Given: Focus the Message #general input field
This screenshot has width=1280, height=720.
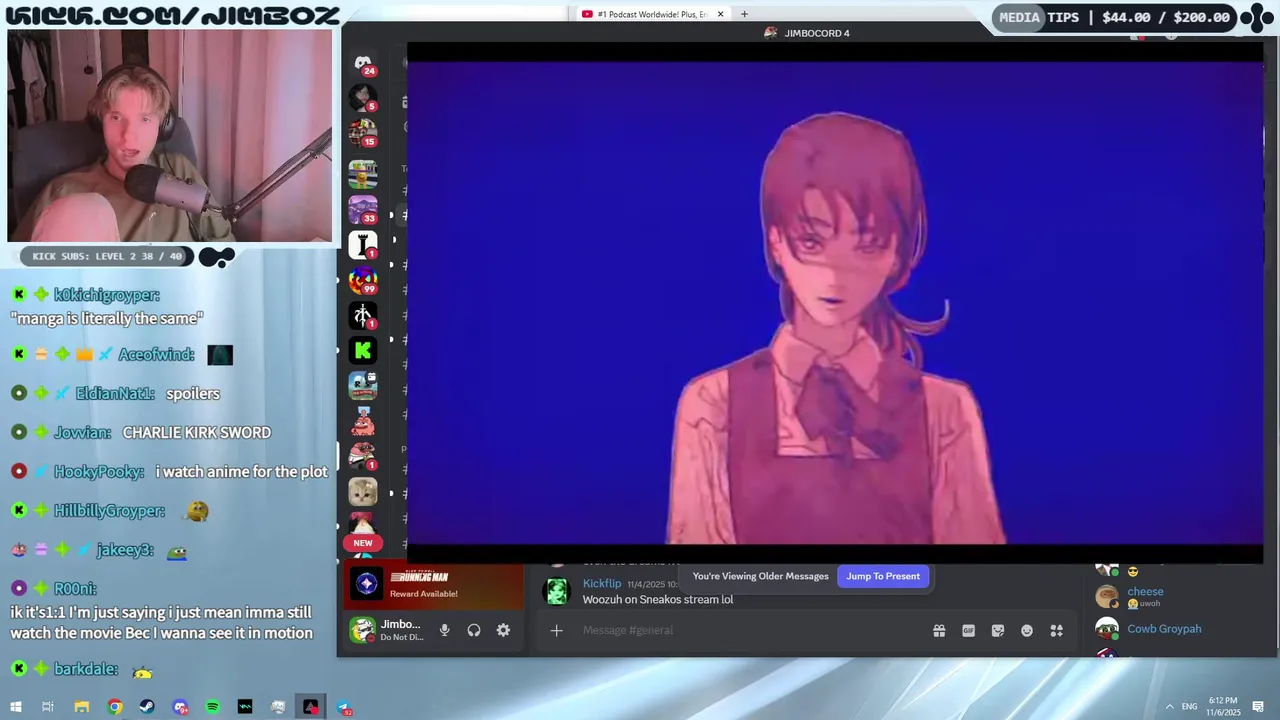Looking at the screenshot, I should pos(750,630).
